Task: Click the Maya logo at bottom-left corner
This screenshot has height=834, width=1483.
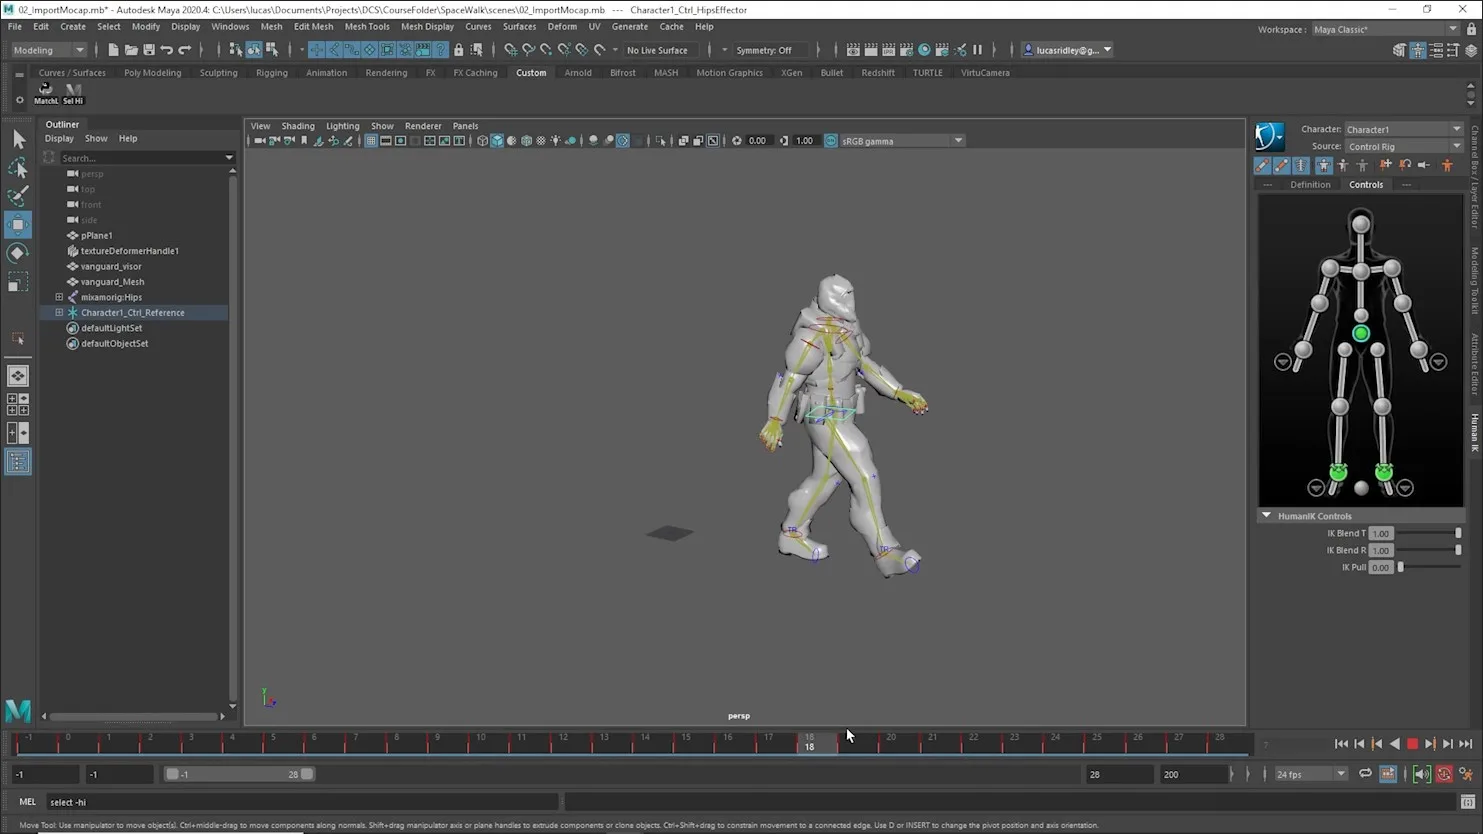Action: click(17, 710)
